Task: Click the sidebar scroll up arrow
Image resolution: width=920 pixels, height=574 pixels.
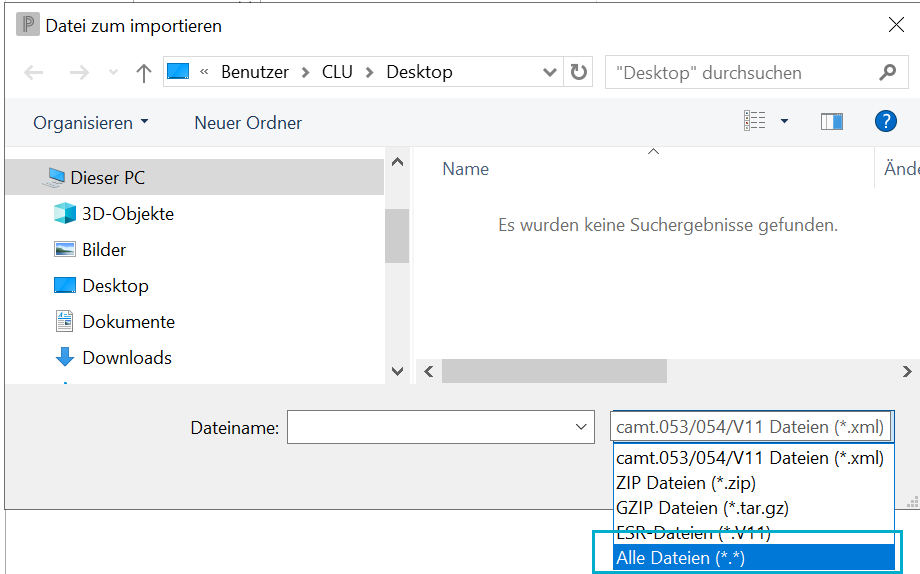Action: click(397, 162)
